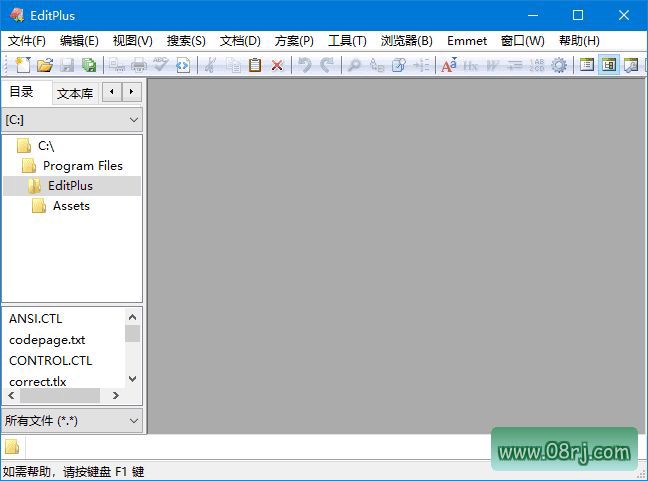Screen dimensions: 648x481
Task: Open the 编辑(E) menu
Action: (79, 41)
